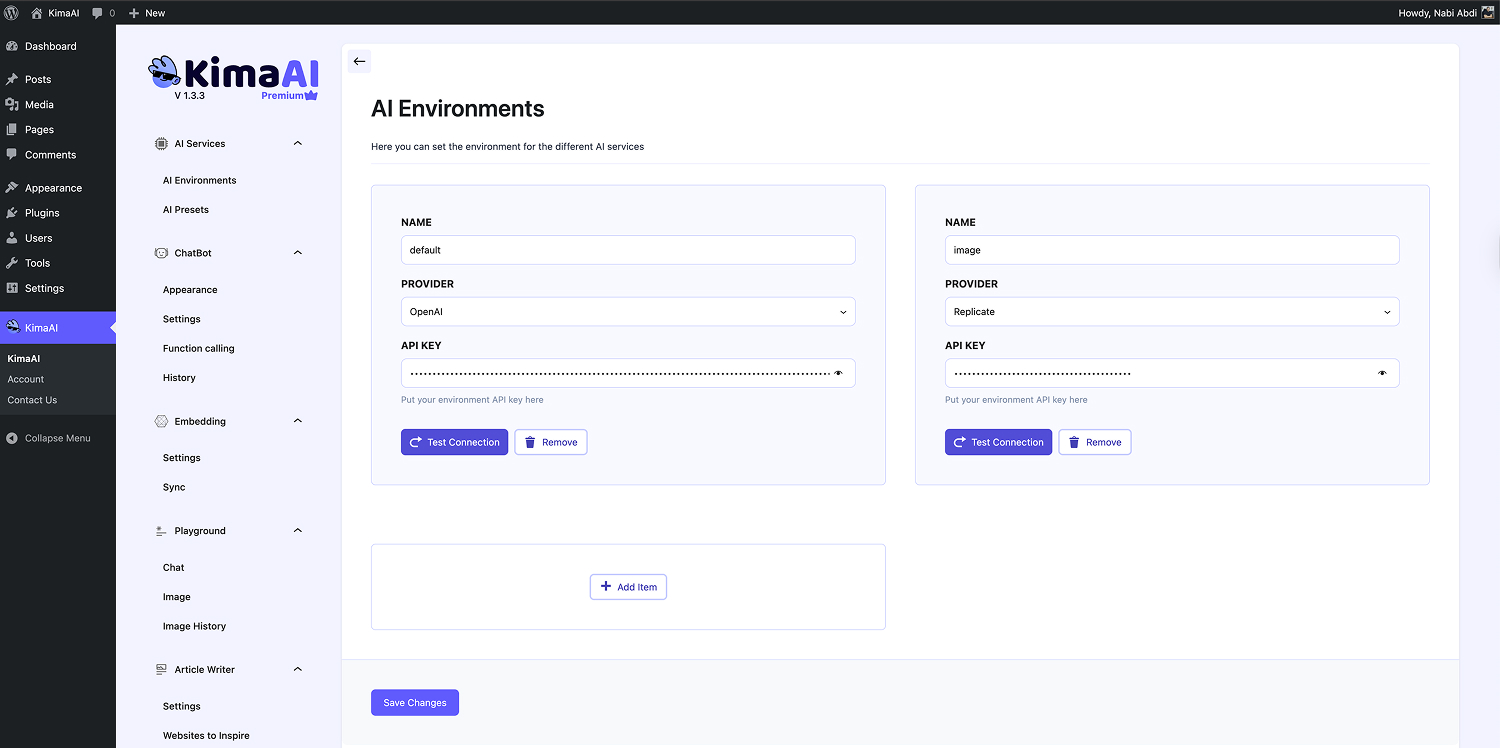Reveal the API key for the default environment
This screenshot has height=748, width=1500.
pos(838,373)
